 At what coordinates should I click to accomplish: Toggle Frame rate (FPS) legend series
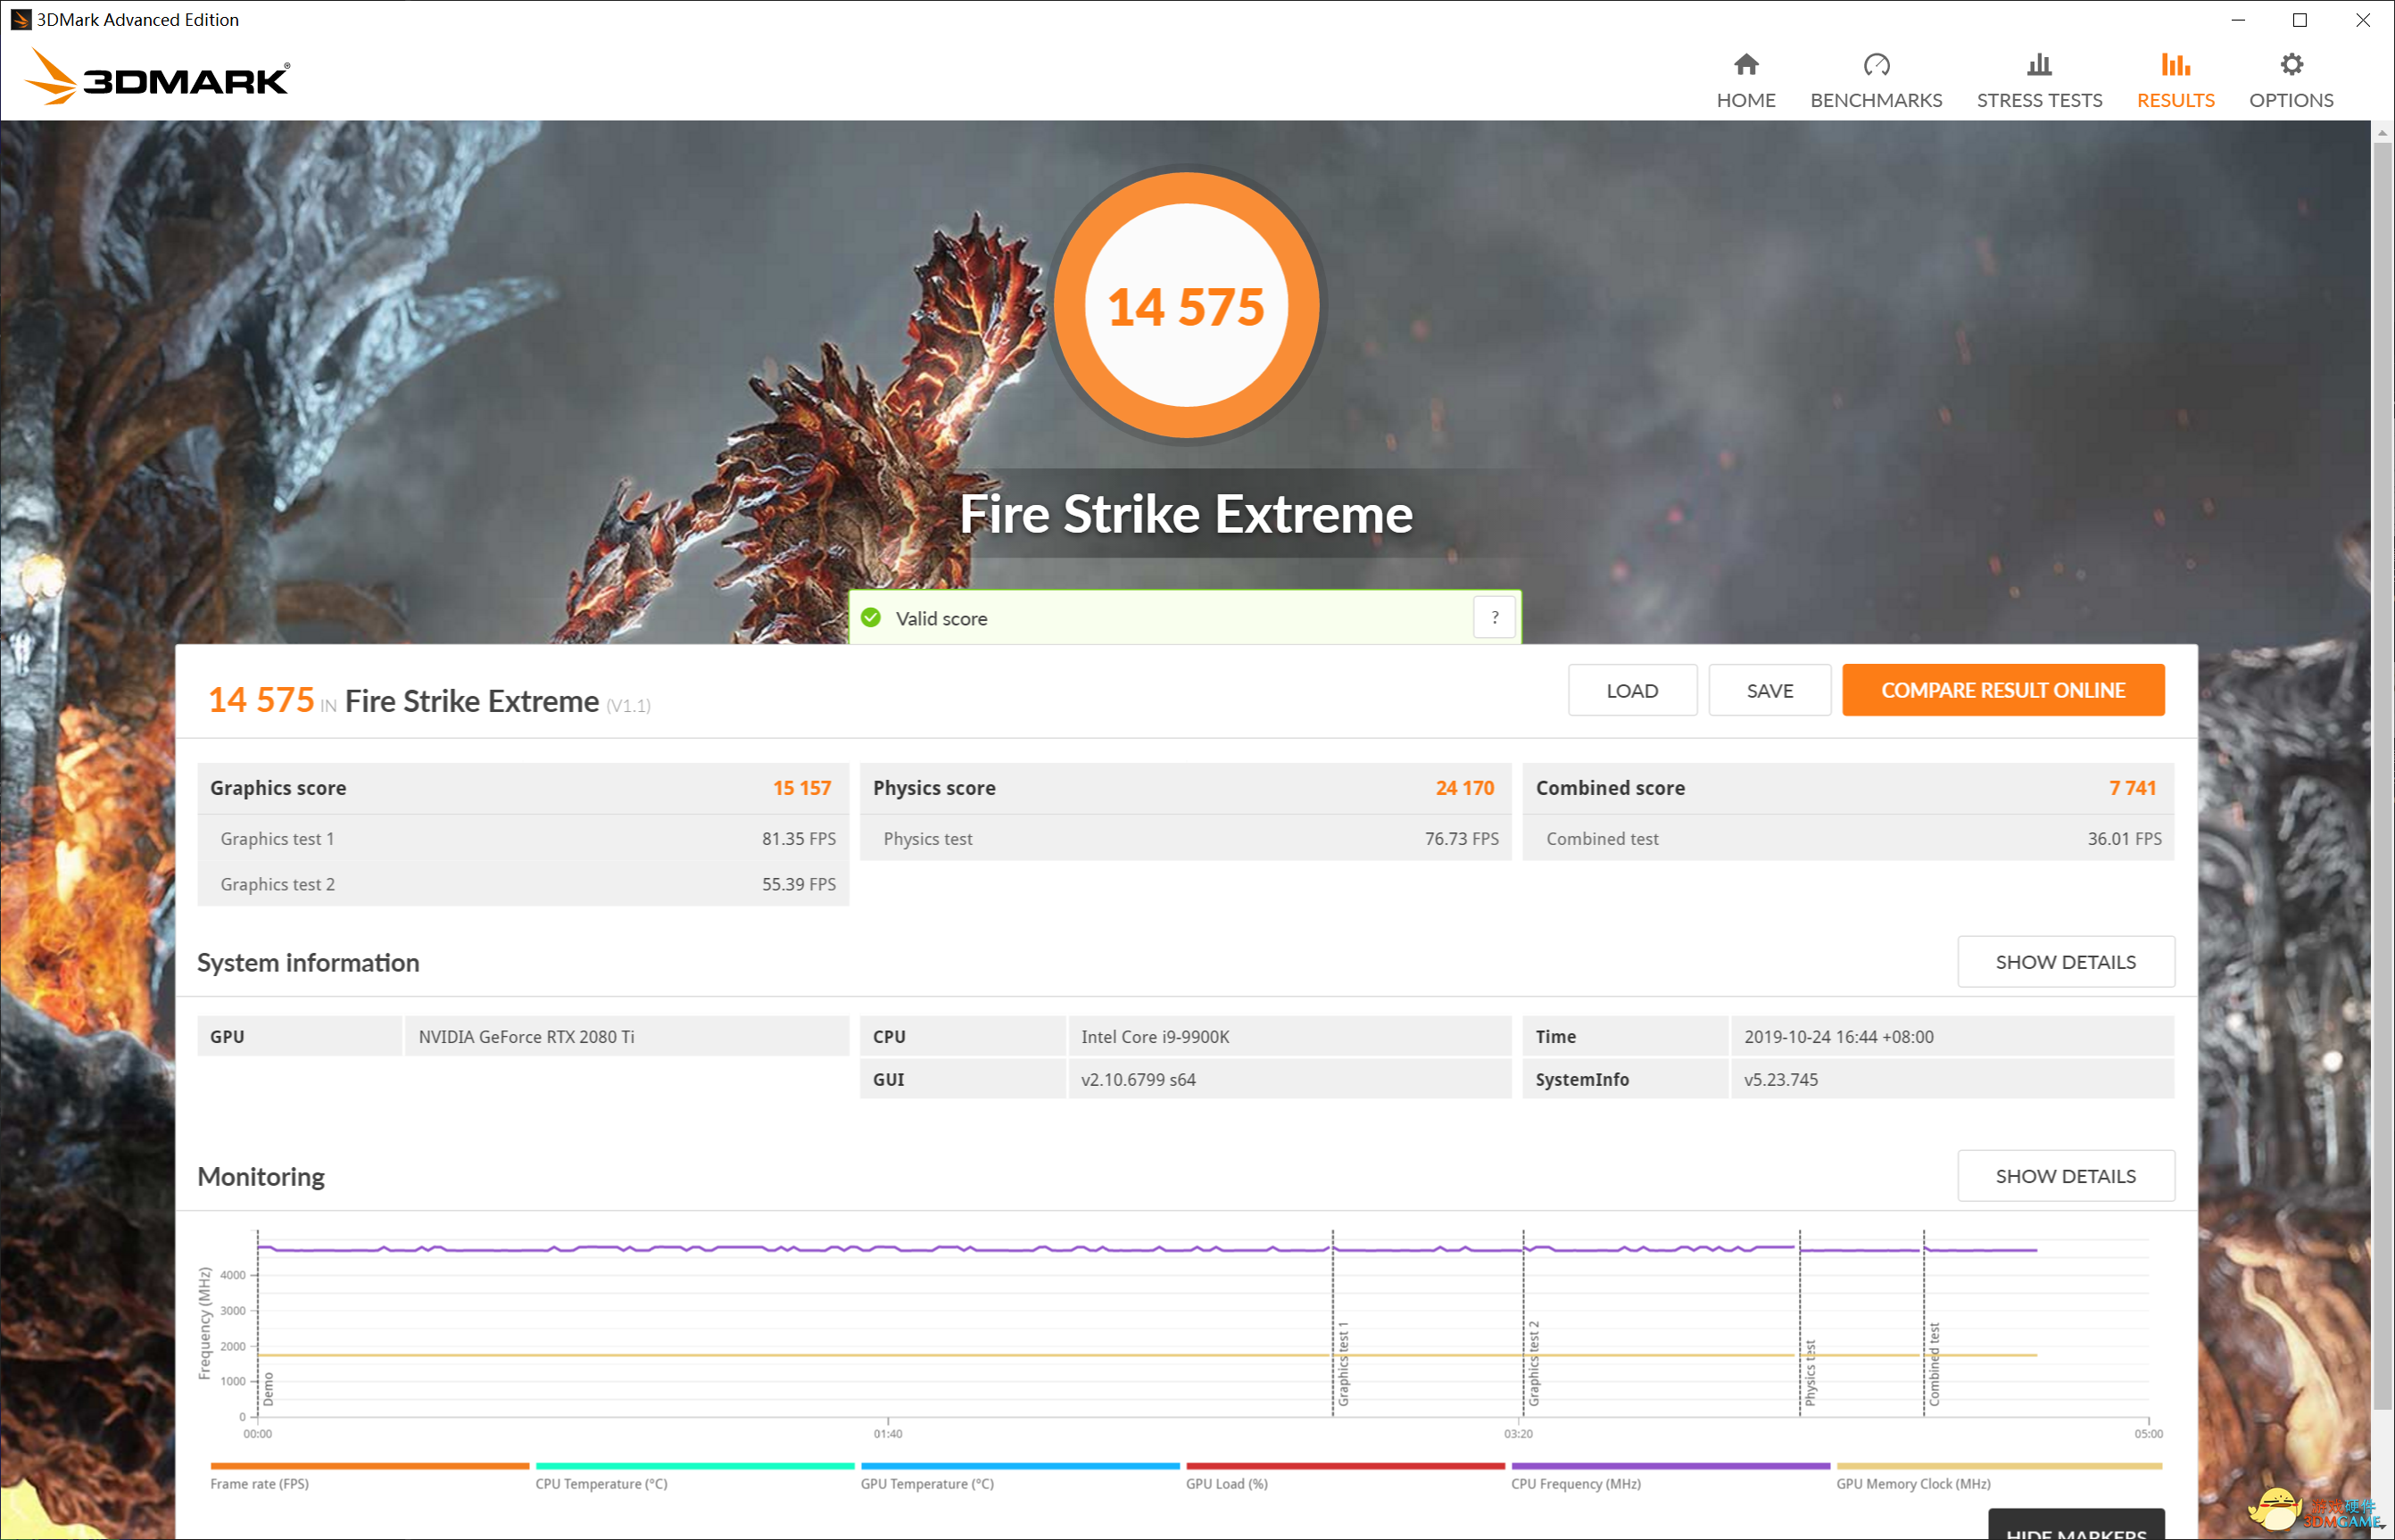coord(259,1484)
